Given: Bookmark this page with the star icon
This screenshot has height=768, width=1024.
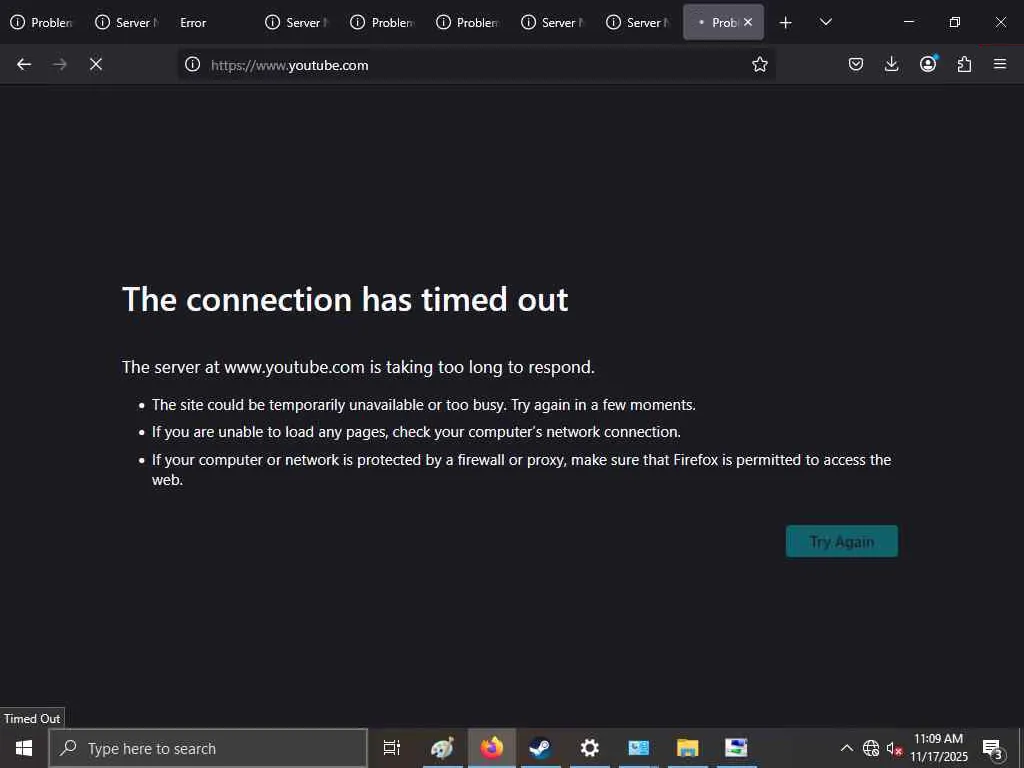Looking at the screenshot, I should tap(760, 64).
